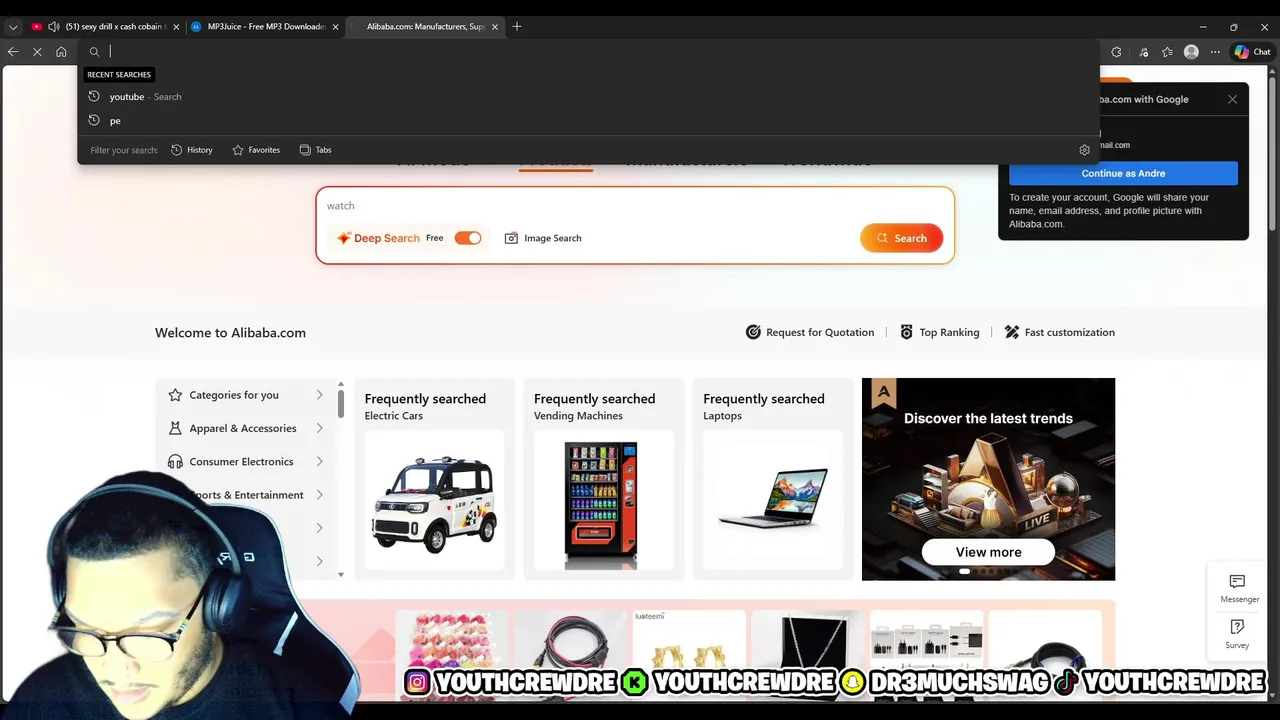Open the Survey icon on right edge
The image size is (1280, 720).
1237,627
